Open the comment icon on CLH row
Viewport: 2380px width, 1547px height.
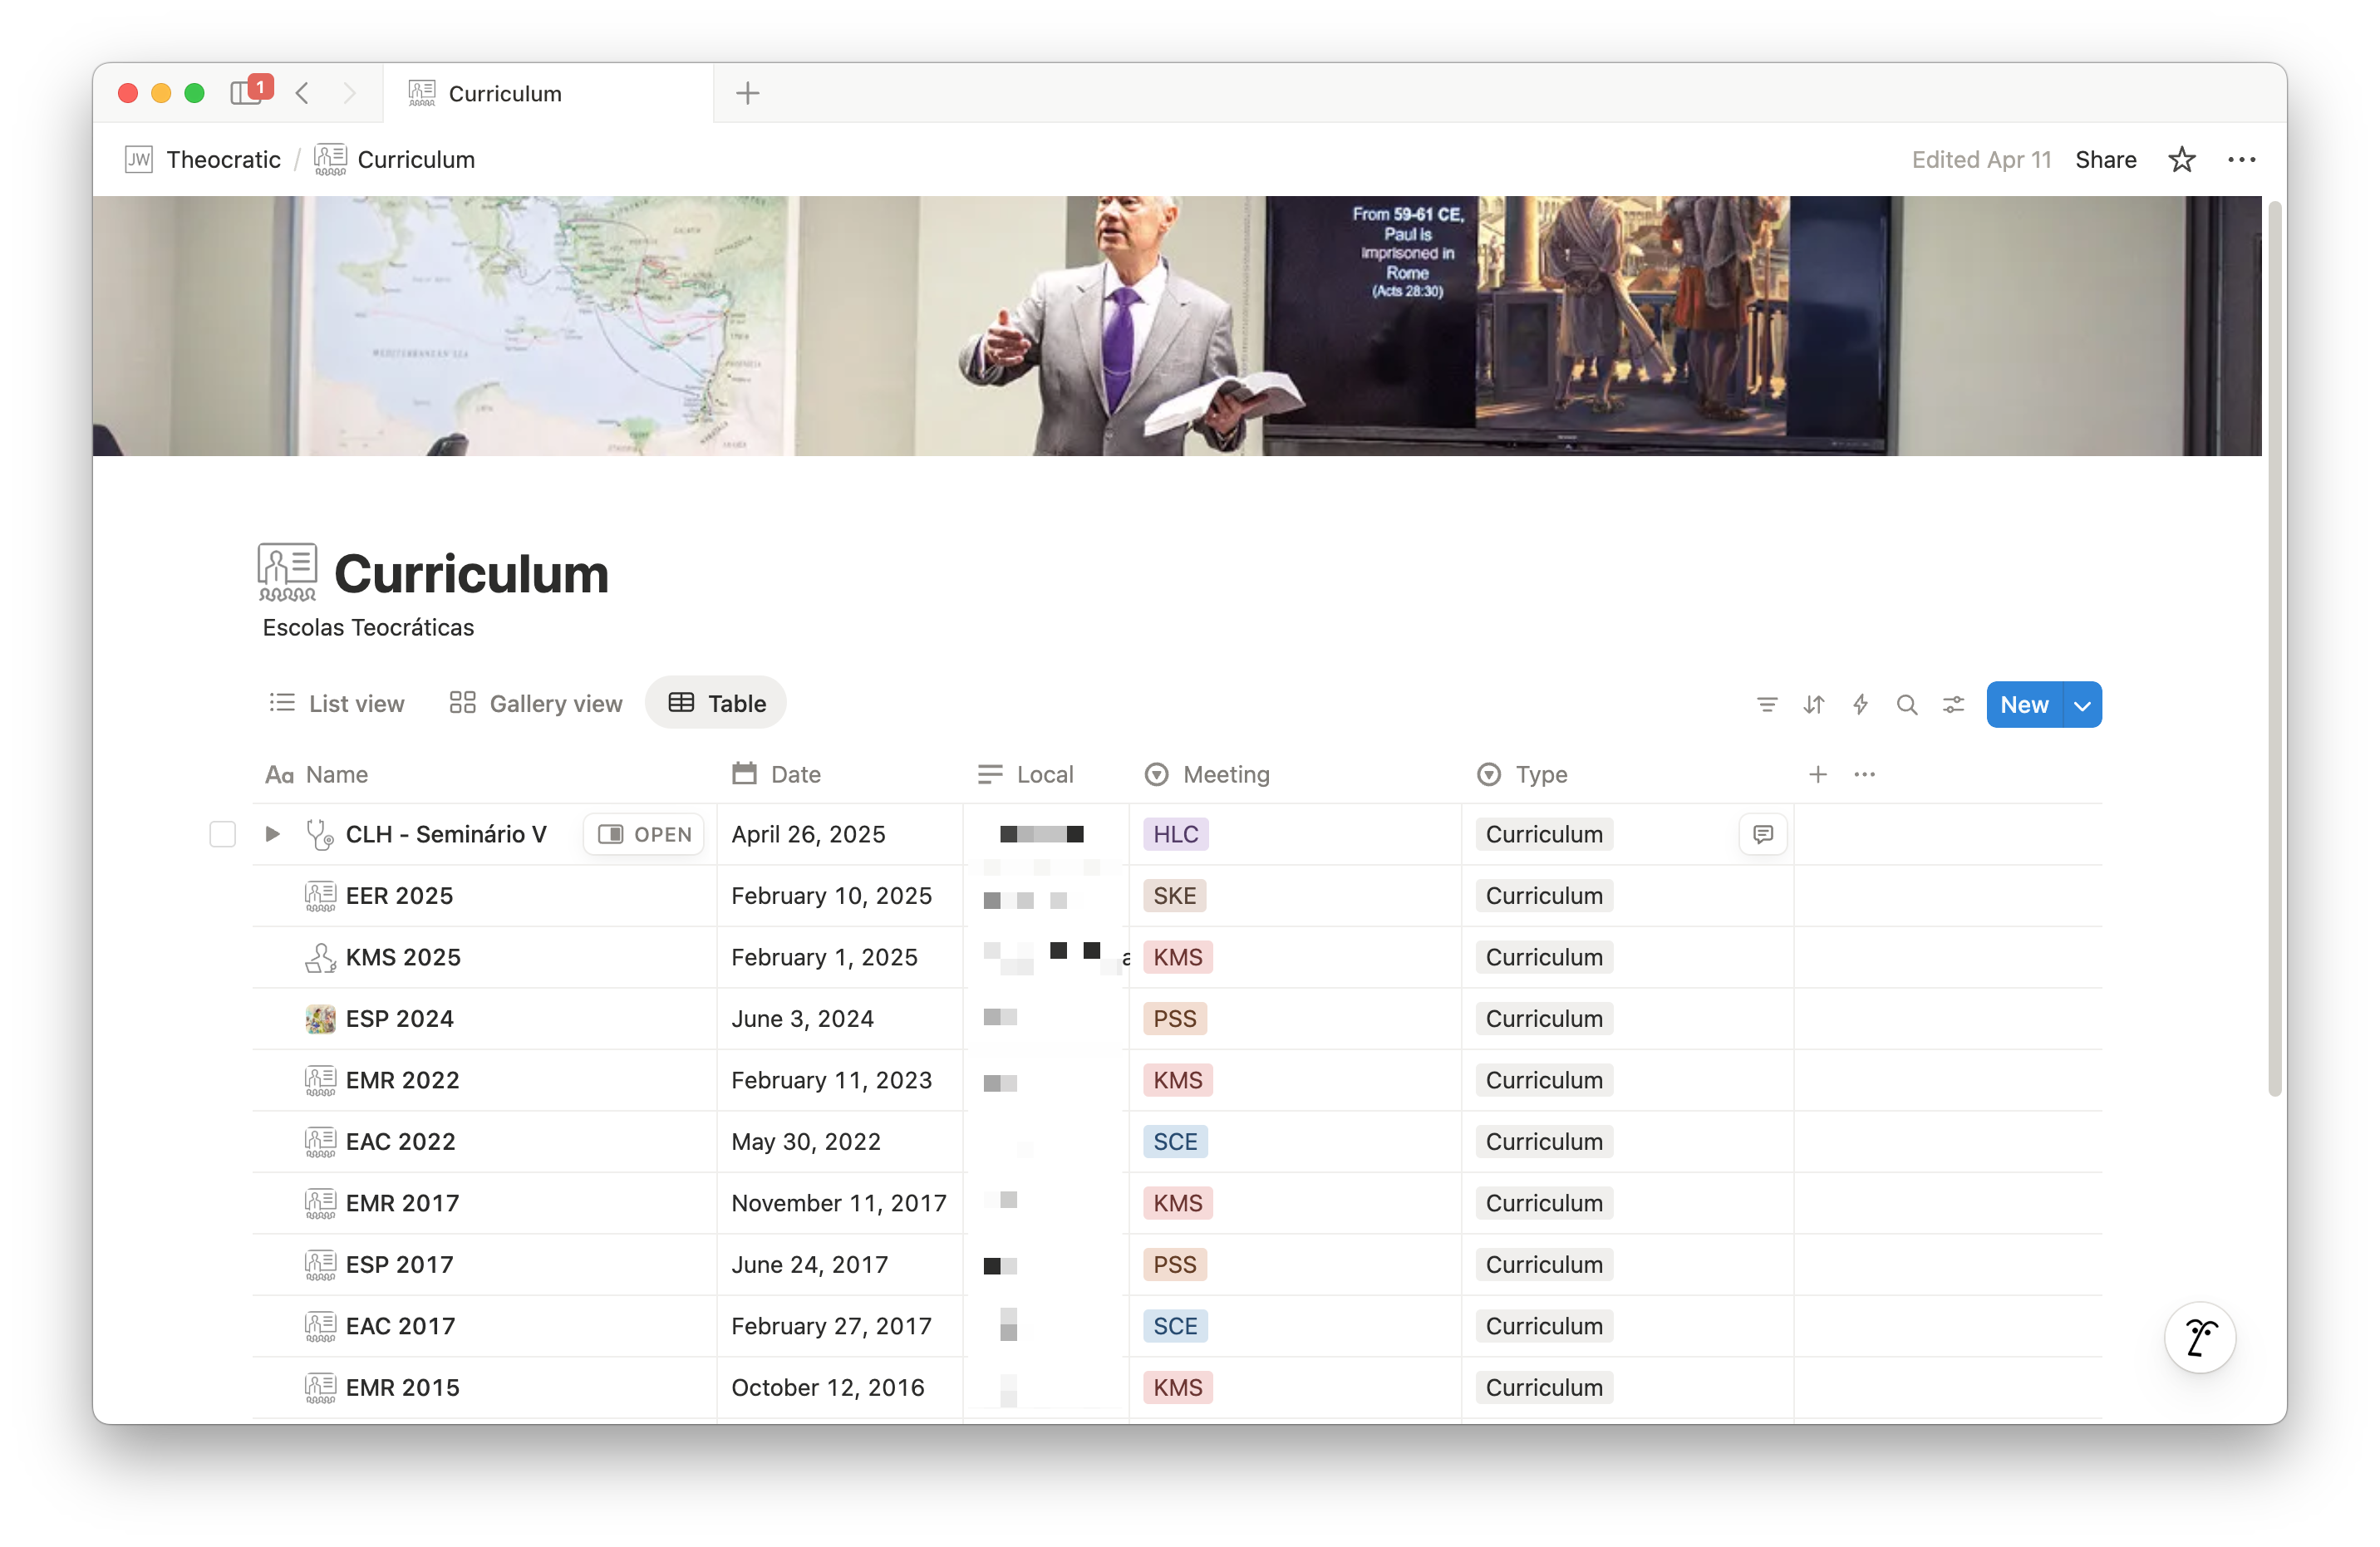[x=1762, y=834]
